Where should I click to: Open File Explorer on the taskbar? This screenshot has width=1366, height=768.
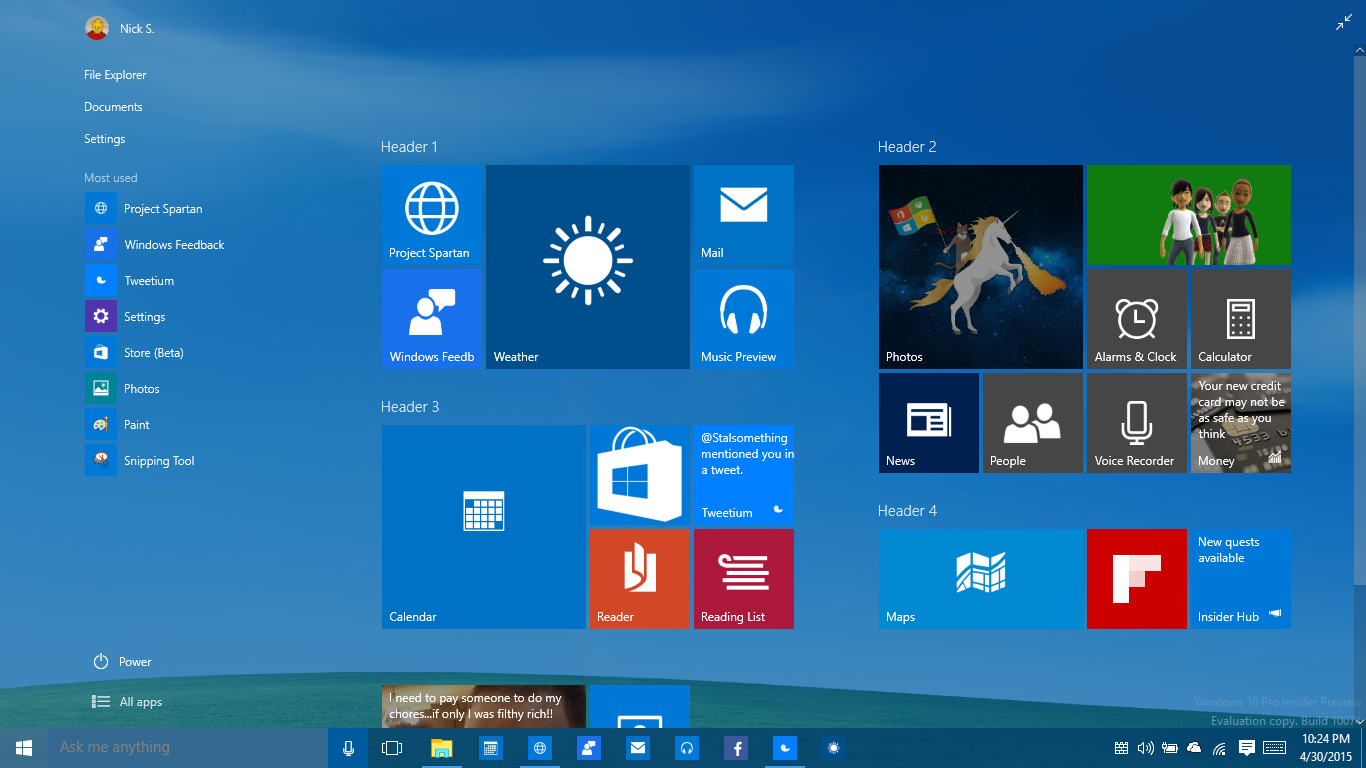pos(441,747)
